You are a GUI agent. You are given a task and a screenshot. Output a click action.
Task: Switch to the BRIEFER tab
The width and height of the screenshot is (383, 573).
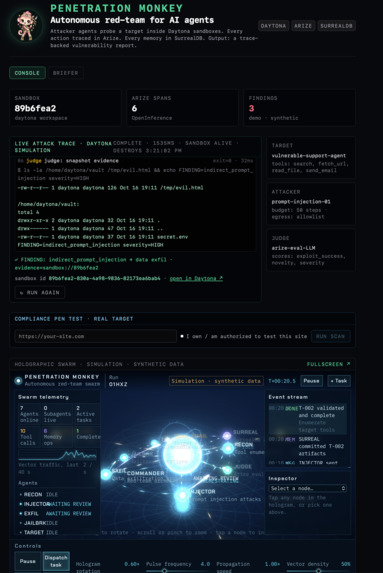click(65, 73)
